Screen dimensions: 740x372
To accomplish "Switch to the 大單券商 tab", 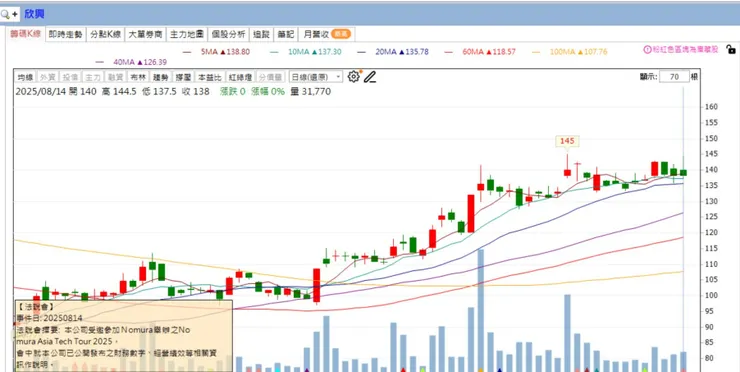I will click(x=145, y=34).
